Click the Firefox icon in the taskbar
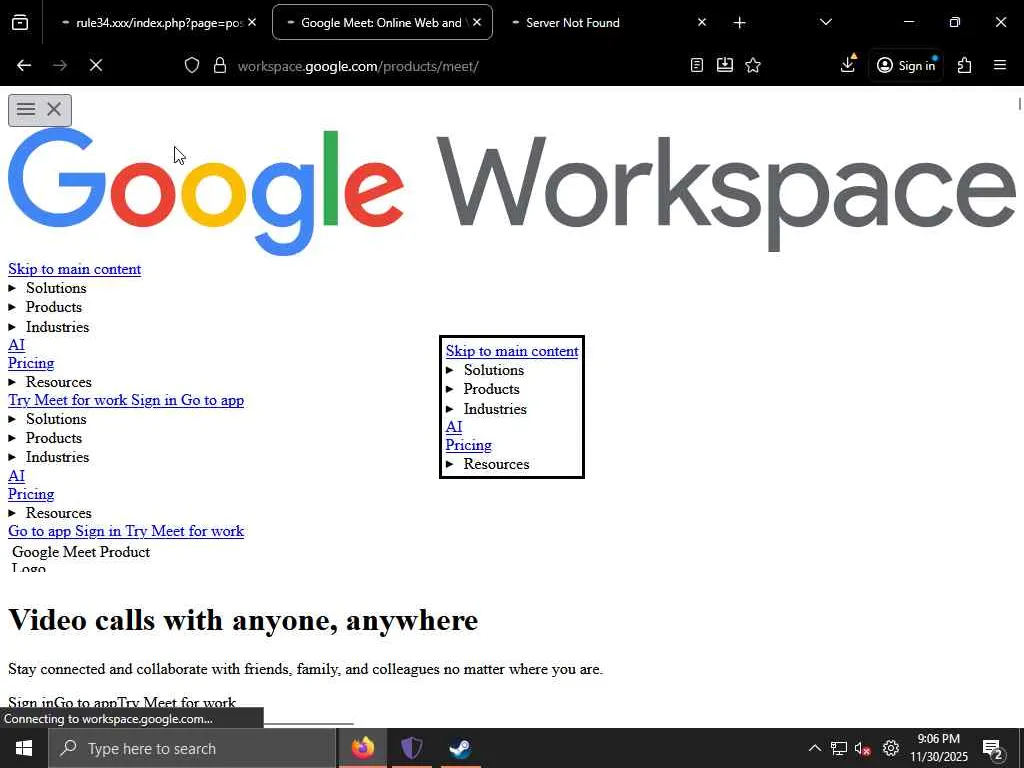The image size is (1024, 768). click(362, 748)
